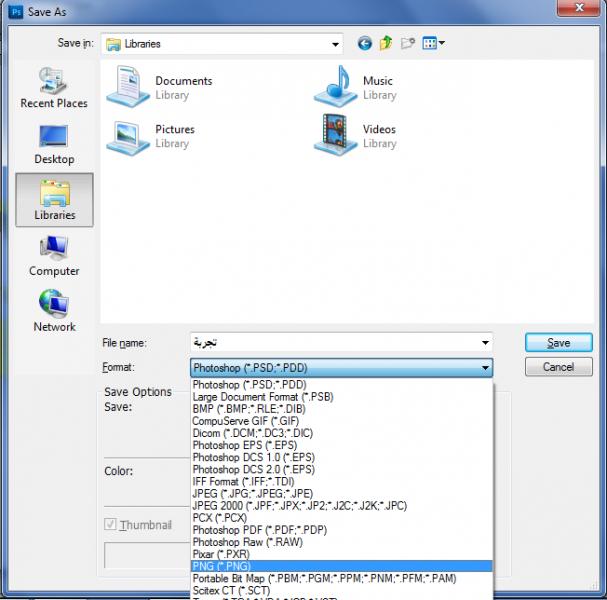
Task: Choose CompuServe GIF format
Action: pyautogui.click(x=342, y=421)
